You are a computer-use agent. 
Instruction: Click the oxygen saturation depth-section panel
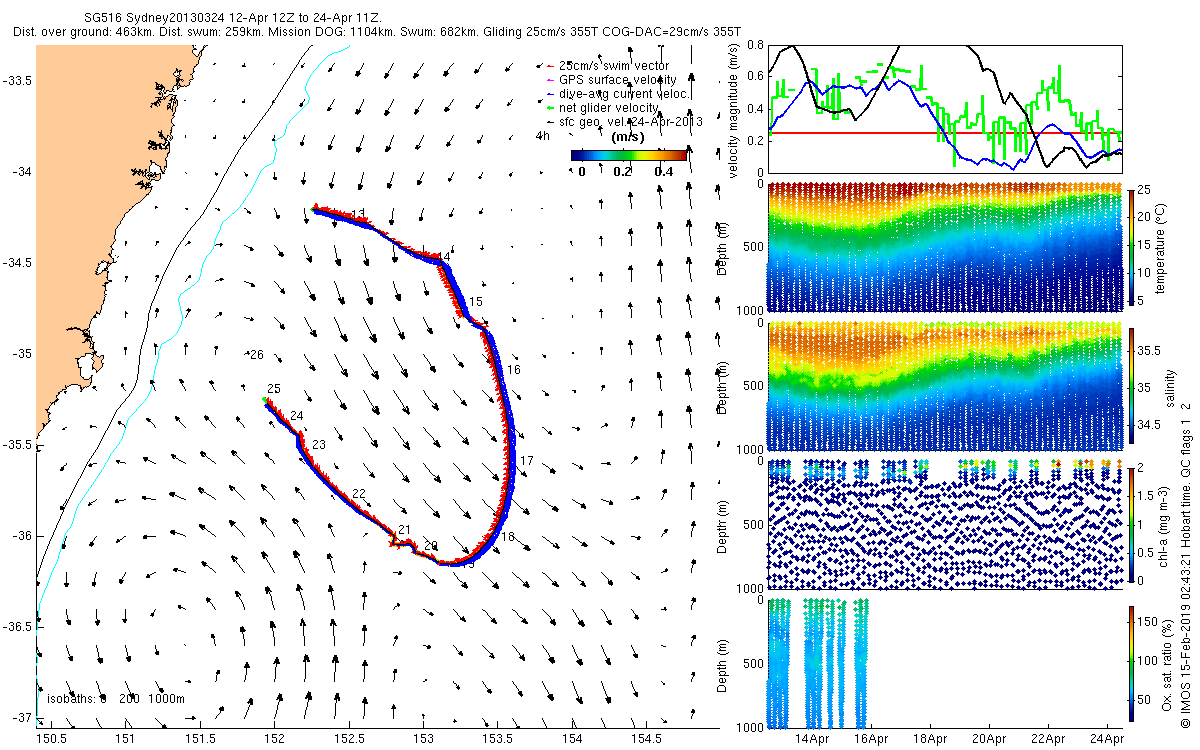tap(944, 663)
